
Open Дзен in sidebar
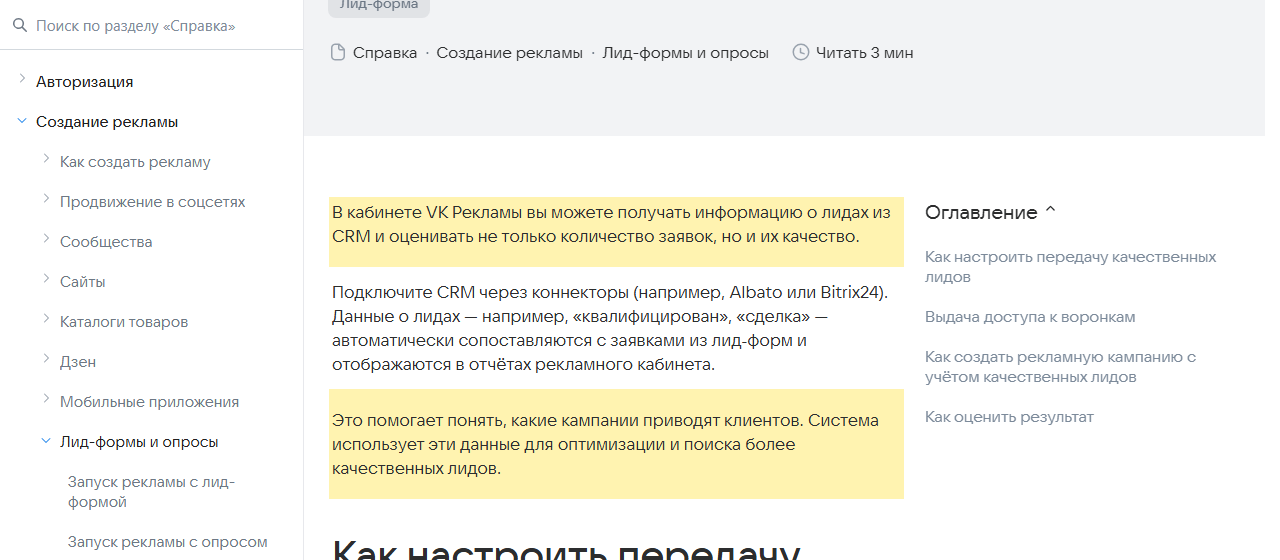tap(78, 362)
